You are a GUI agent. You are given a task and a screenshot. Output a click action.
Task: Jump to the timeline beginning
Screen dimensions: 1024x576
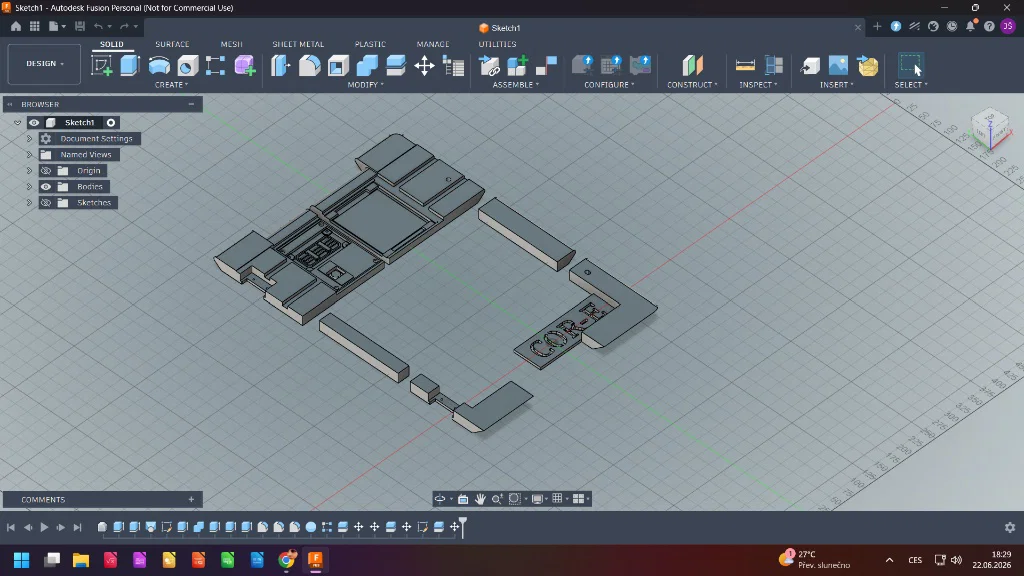(10, 527)
